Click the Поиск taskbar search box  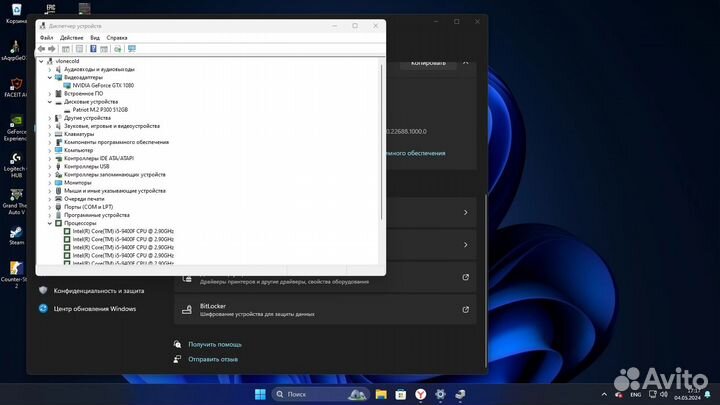(x=321, y=394)
